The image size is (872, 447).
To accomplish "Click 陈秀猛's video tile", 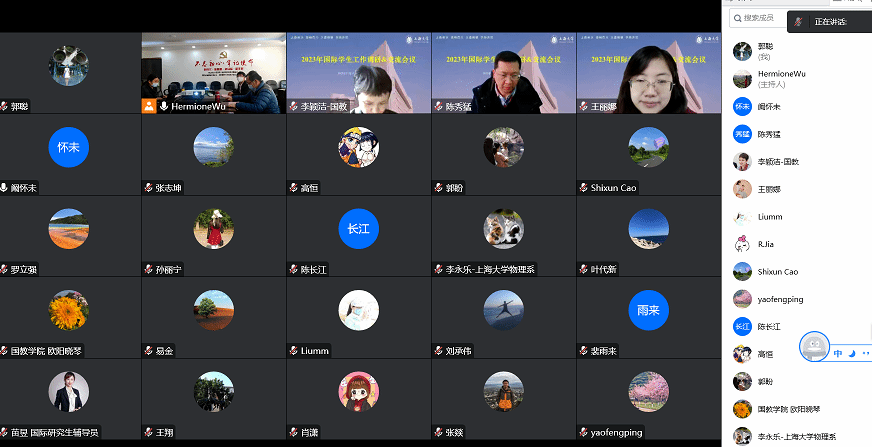I will tap(503, 73).
